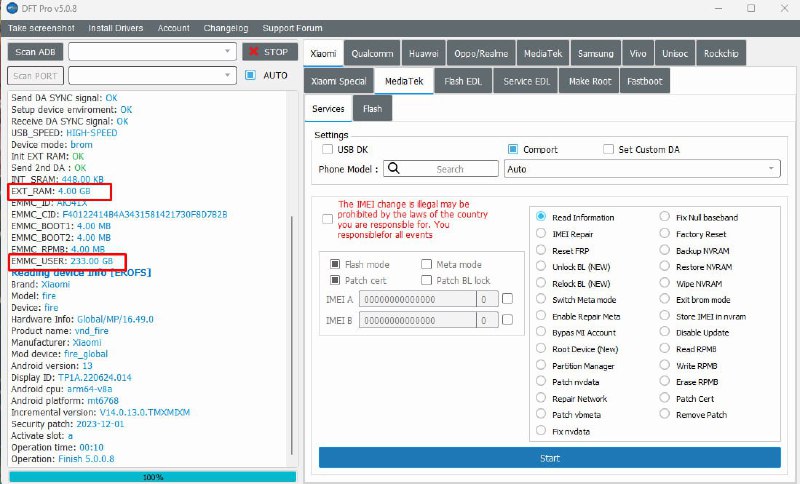Select Write RPMB option

(664, 365)
